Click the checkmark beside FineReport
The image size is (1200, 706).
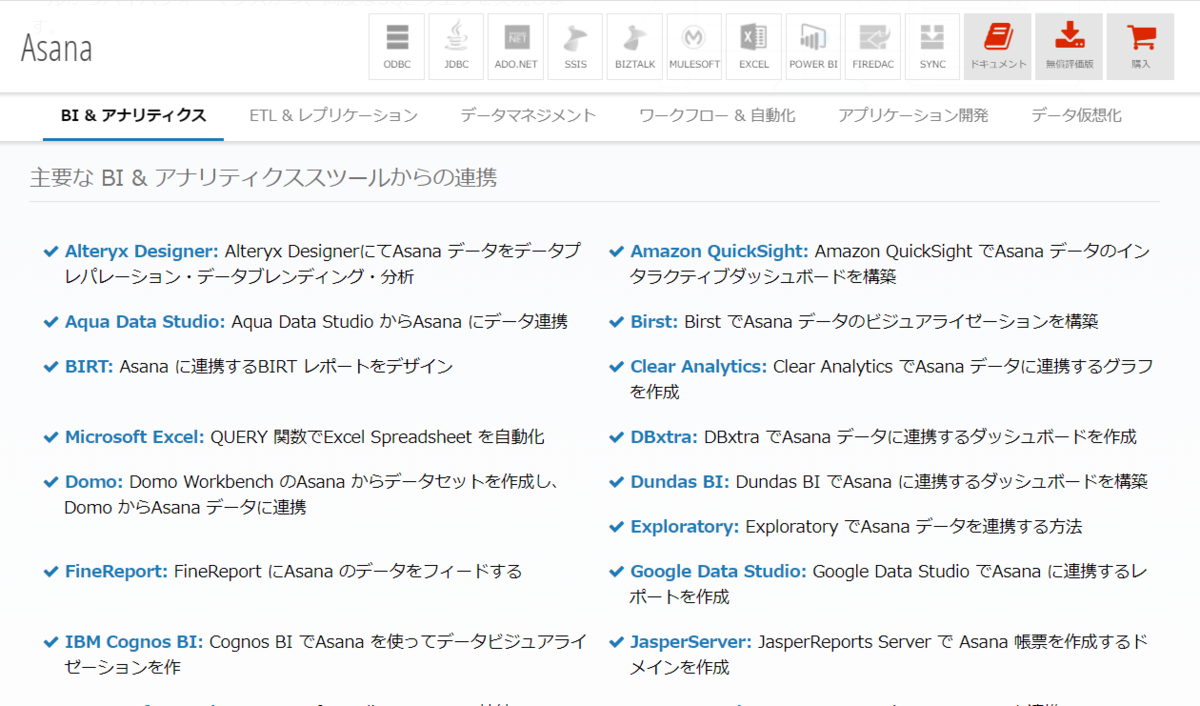(50, 572)
